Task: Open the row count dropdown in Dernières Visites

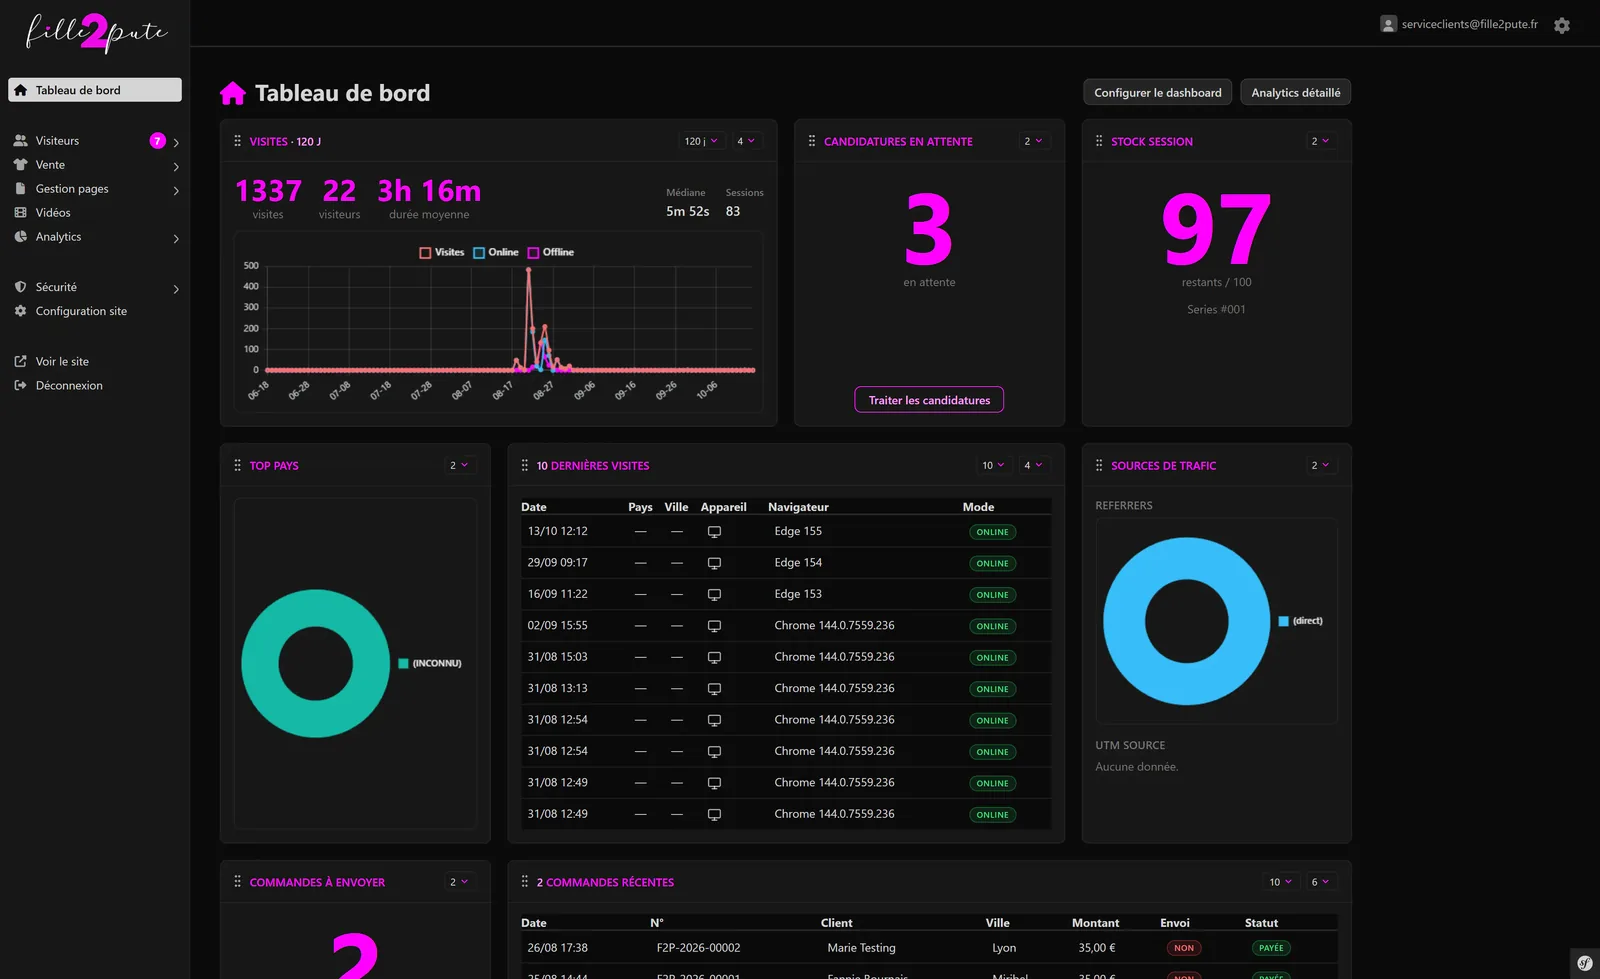Action: point(993,465)
